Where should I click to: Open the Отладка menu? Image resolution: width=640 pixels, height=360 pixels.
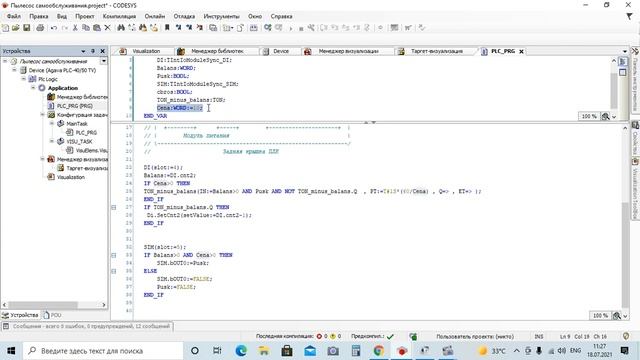[x=184, y=16]
